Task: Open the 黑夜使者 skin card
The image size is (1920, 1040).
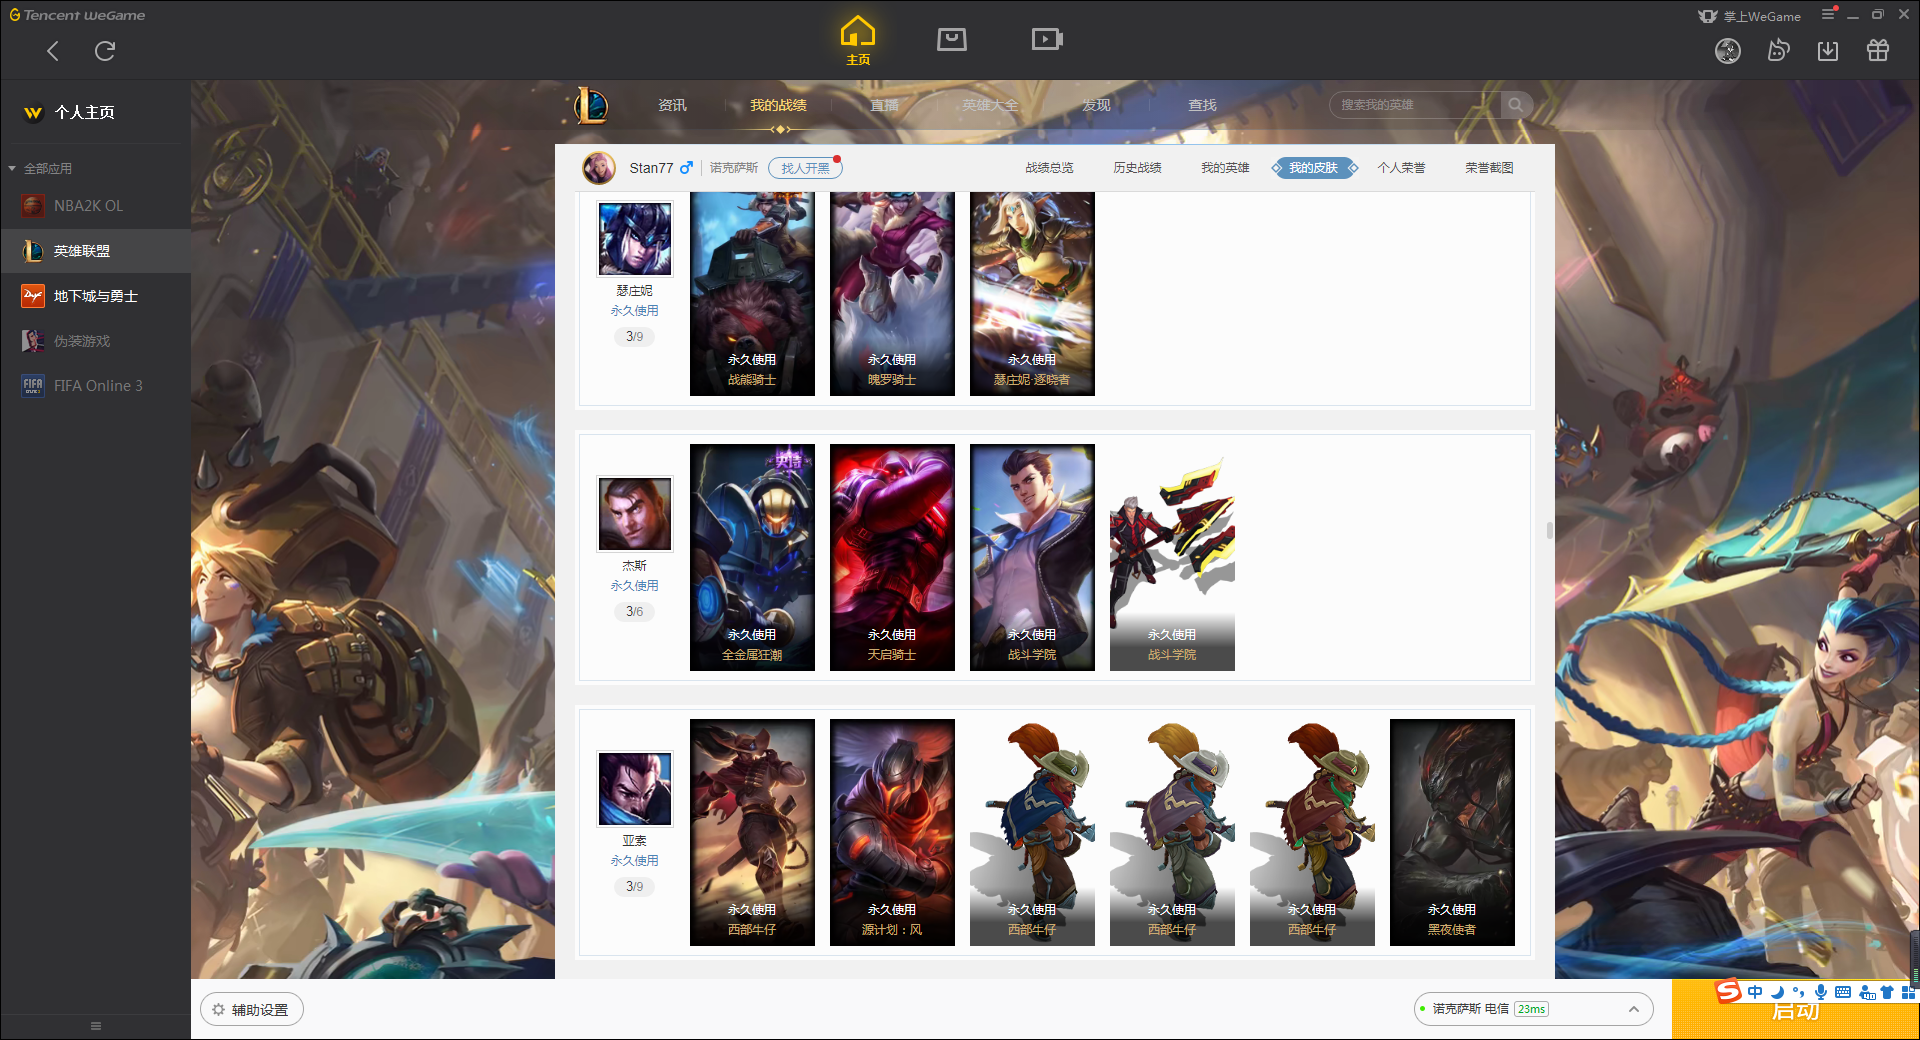Action: click(1452, 833)
